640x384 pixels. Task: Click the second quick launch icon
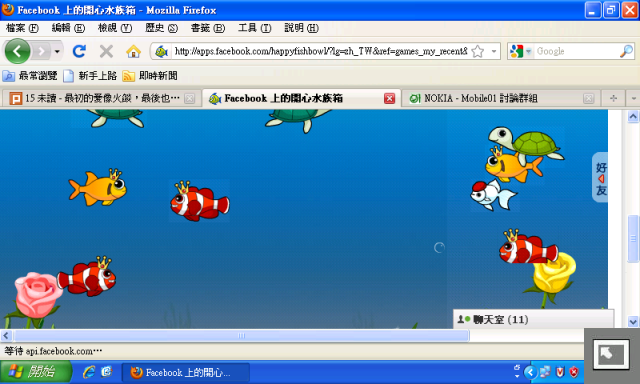click(x=107, y=372)
